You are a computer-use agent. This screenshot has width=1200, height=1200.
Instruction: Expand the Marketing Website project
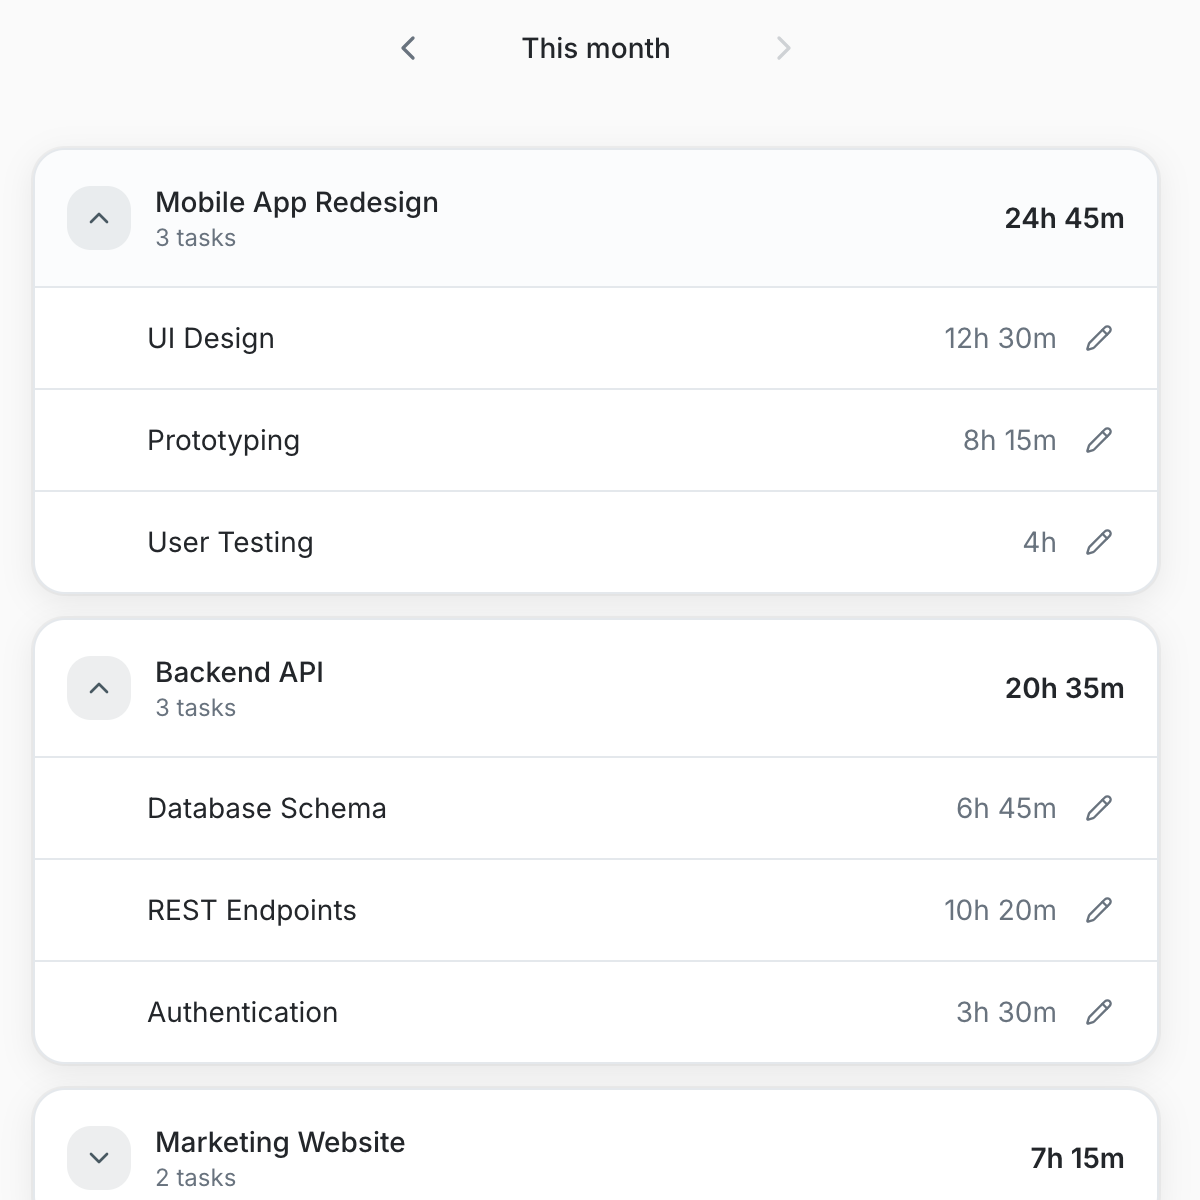coord(98,1157)
